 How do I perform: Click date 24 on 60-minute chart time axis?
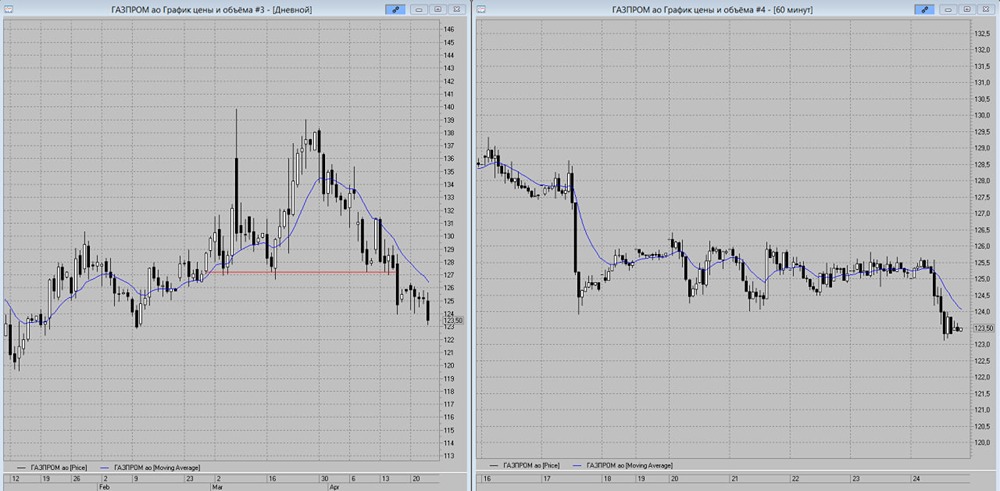(x=916, y=478)
